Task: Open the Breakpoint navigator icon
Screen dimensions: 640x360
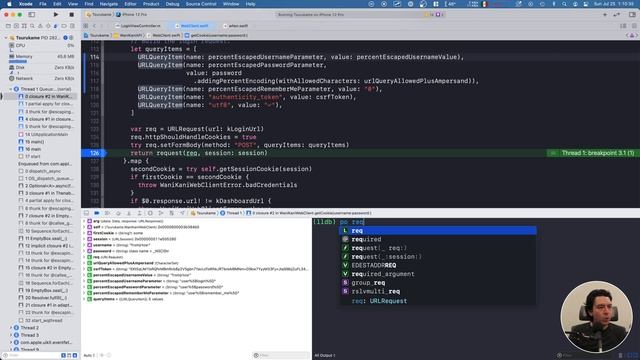Action: pyautogui.click(x=64, y=26)
